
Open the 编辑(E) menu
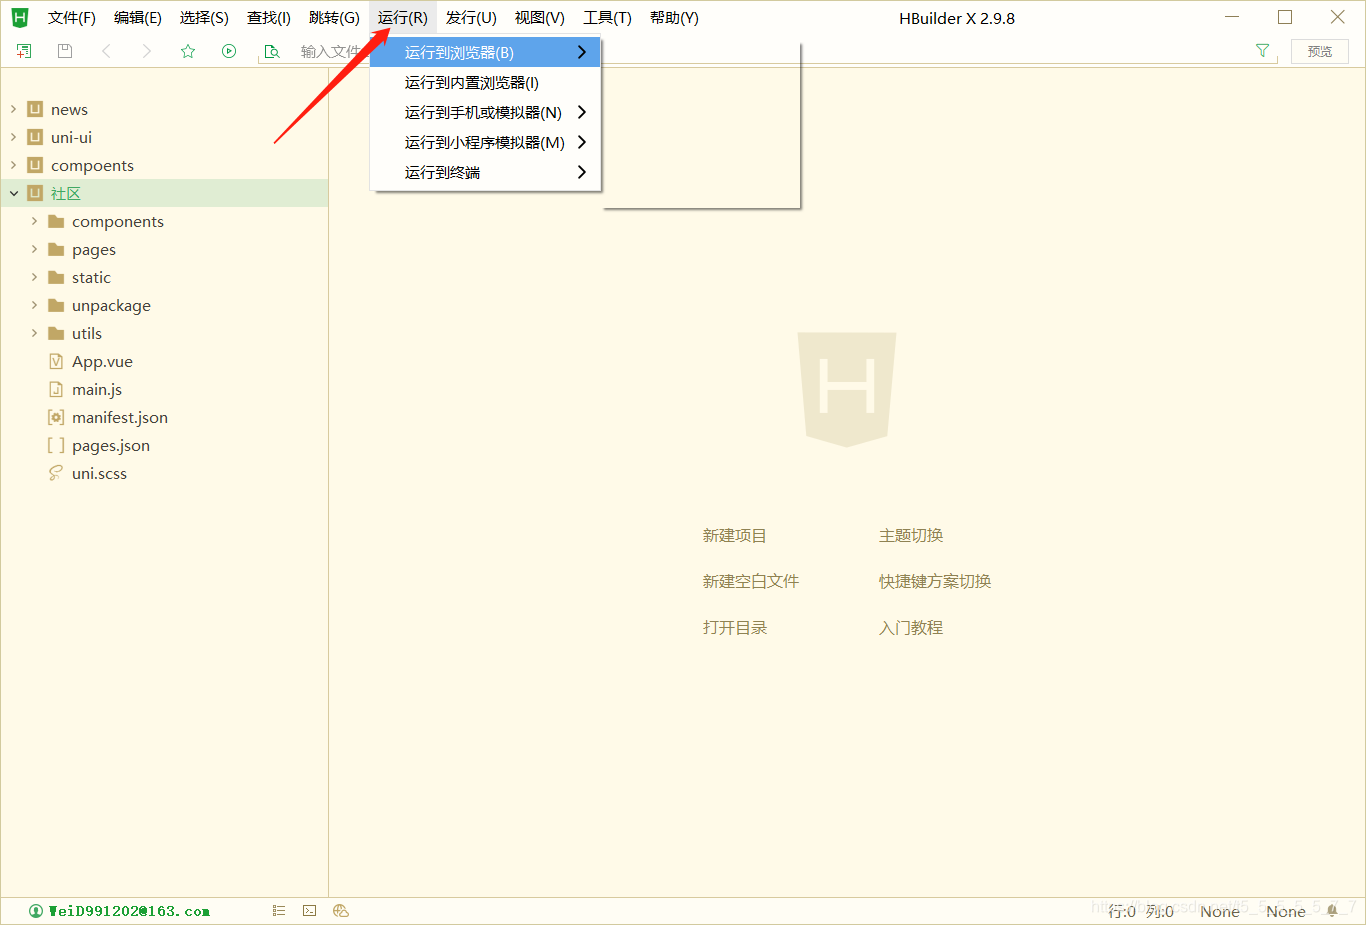pos(138,18)
